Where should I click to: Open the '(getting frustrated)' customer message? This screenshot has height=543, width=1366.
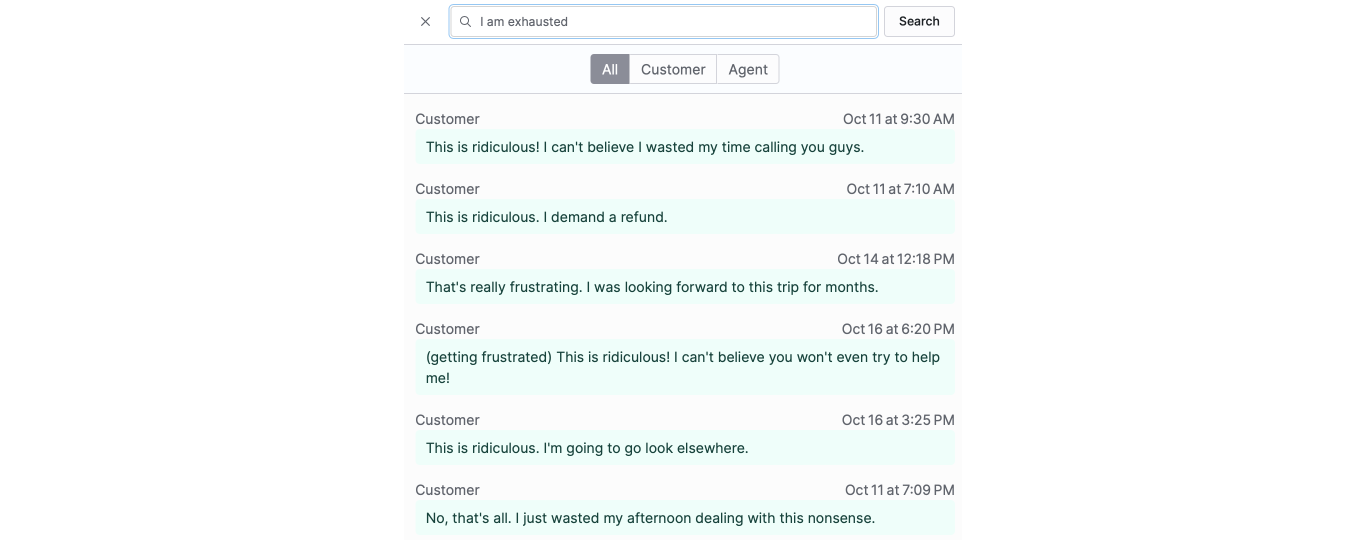pos(682,367)
